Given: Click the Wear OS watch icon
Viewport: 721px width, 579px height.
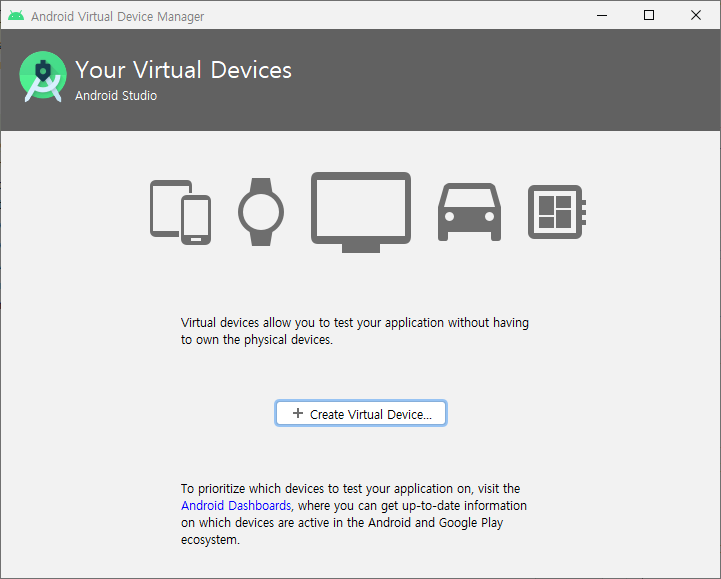Looking at the screenshot, I should coord(261,212).
